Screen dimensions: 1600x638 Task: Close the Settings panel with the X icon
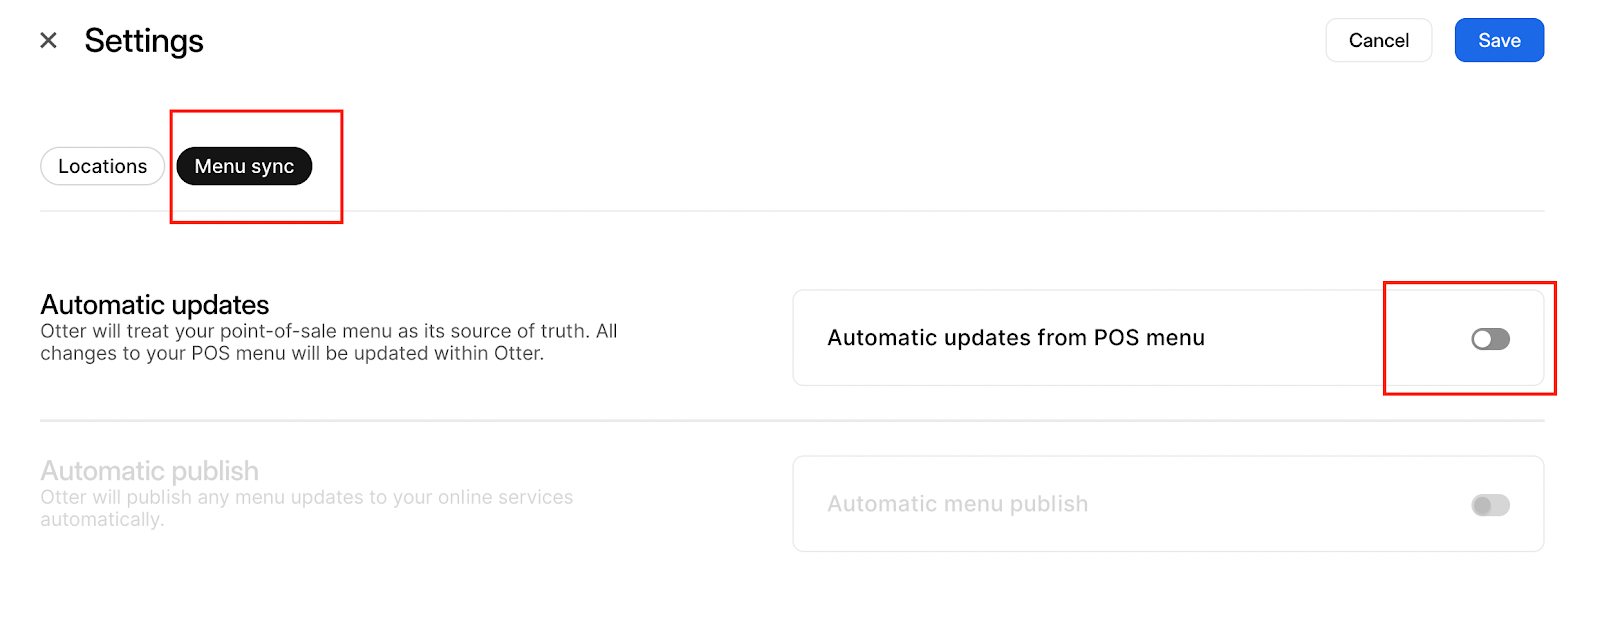point(47,40)
